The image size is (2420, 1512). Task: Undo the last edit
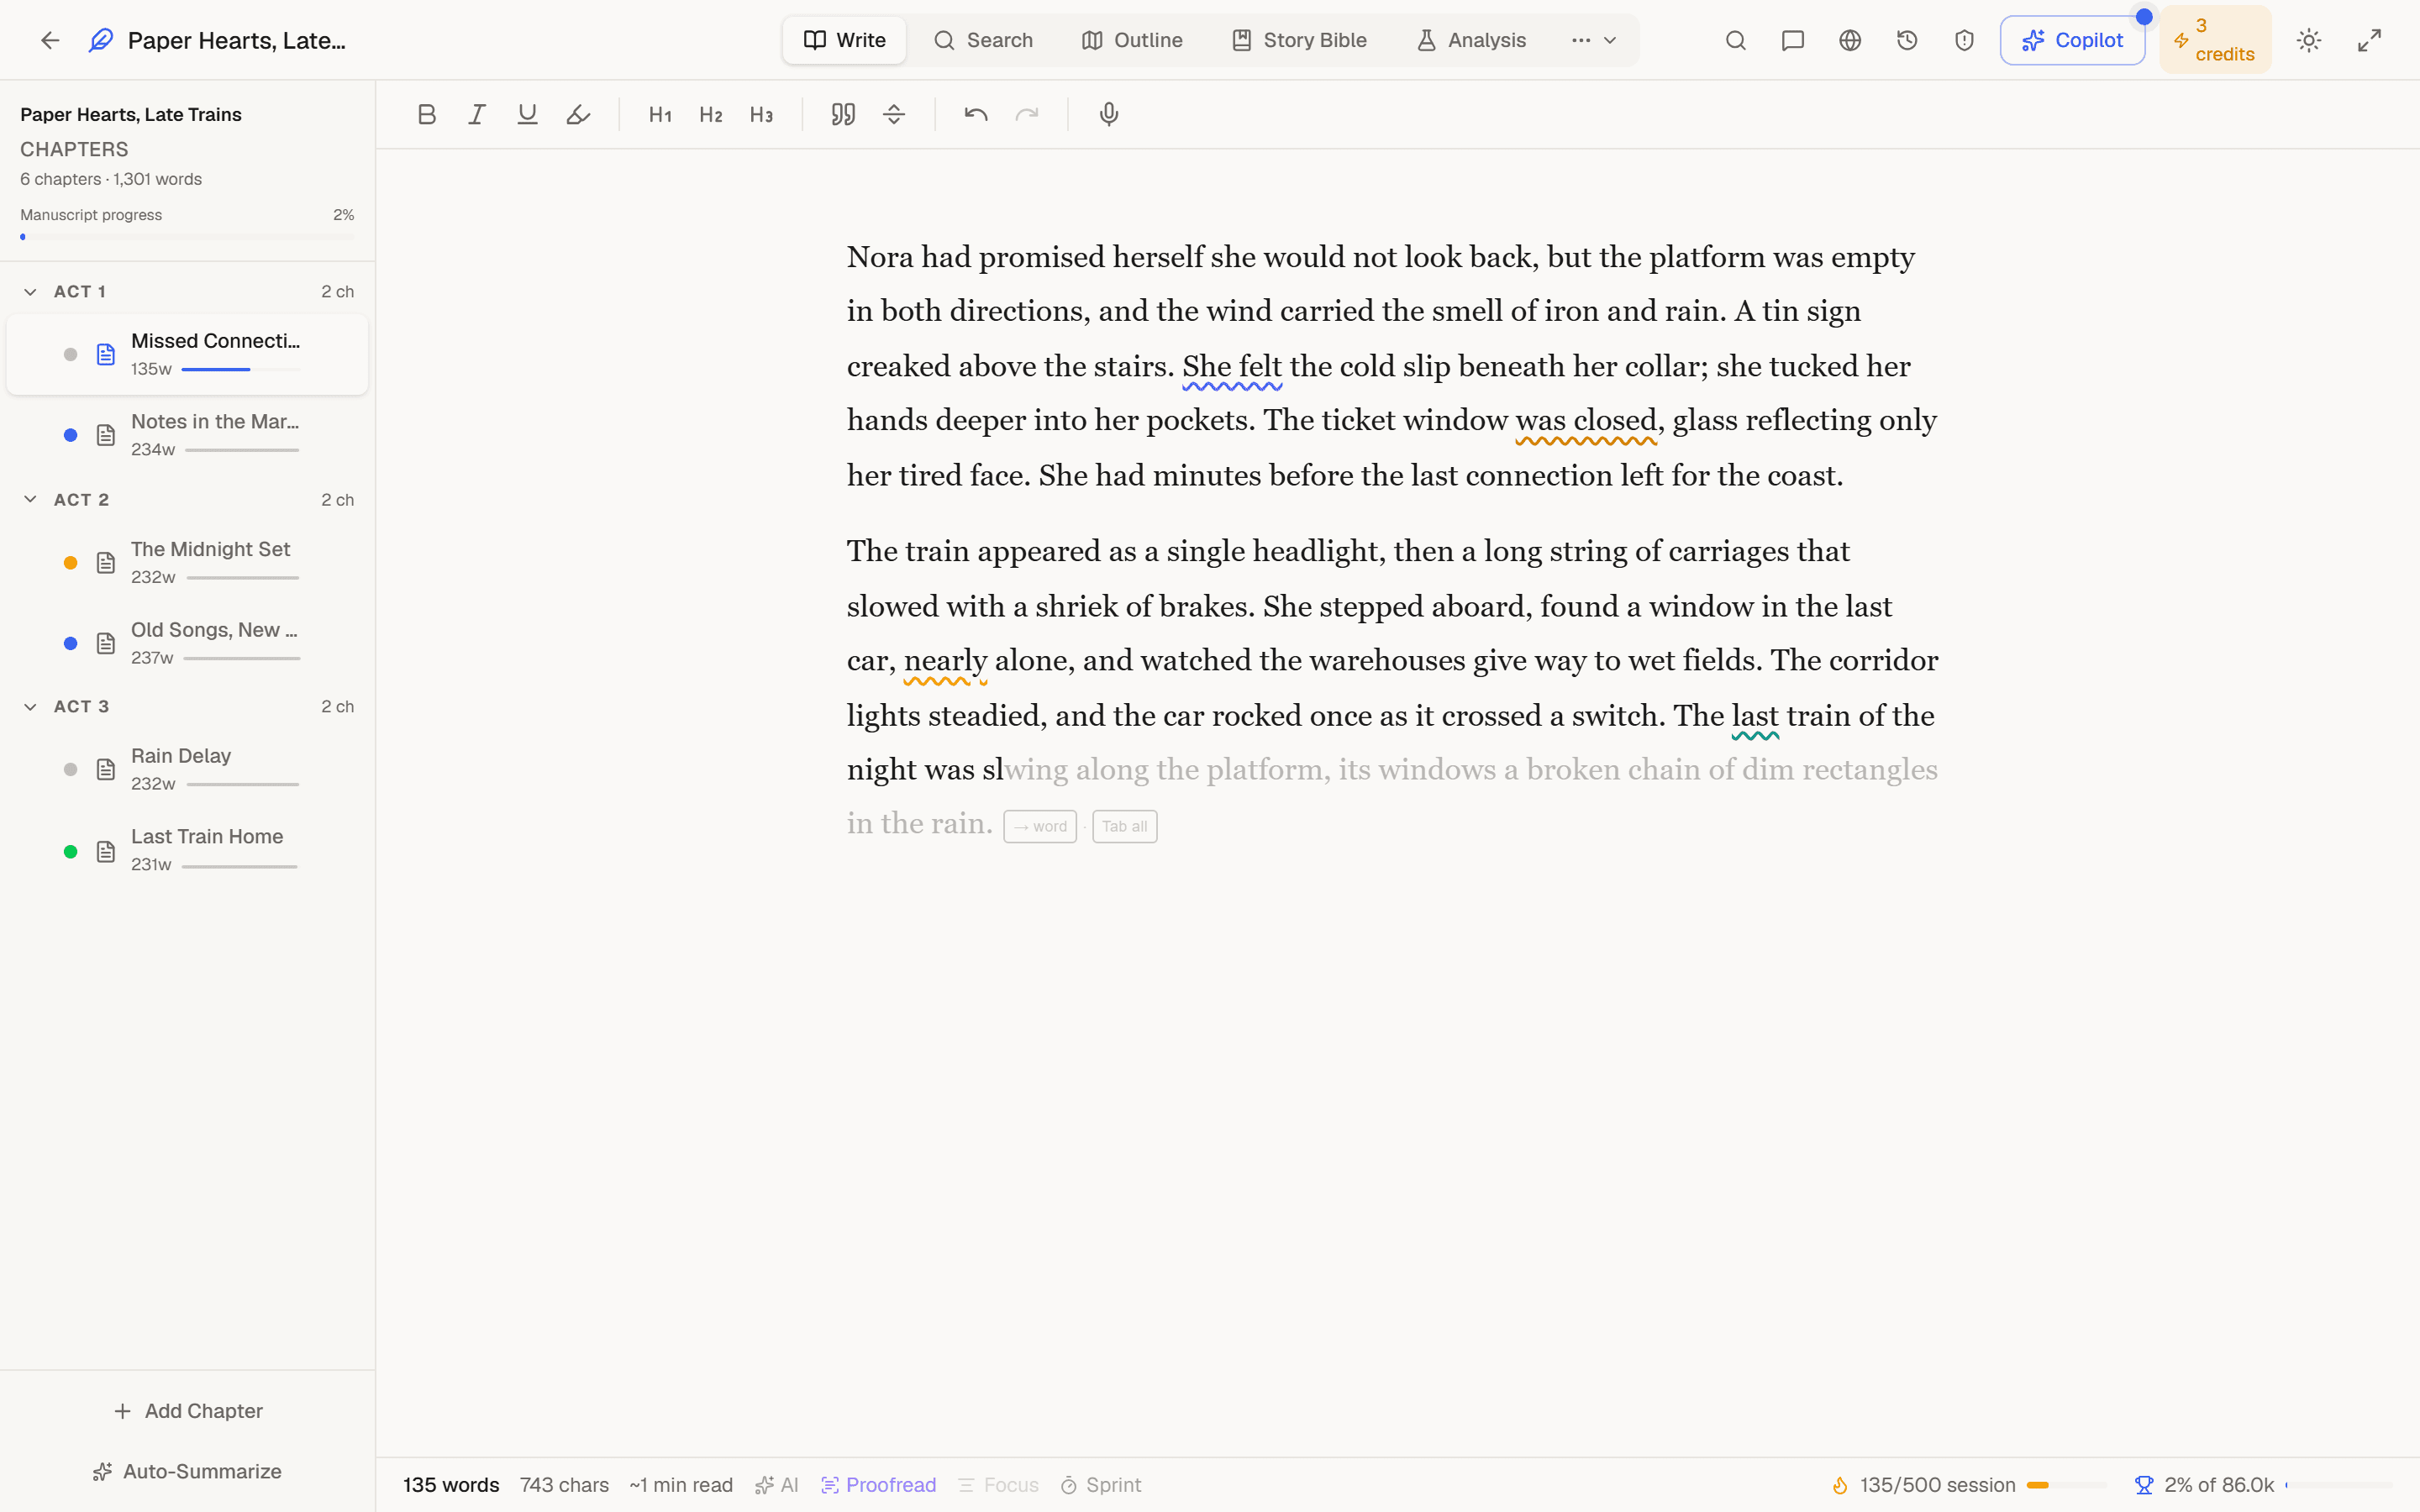(976, 114)
